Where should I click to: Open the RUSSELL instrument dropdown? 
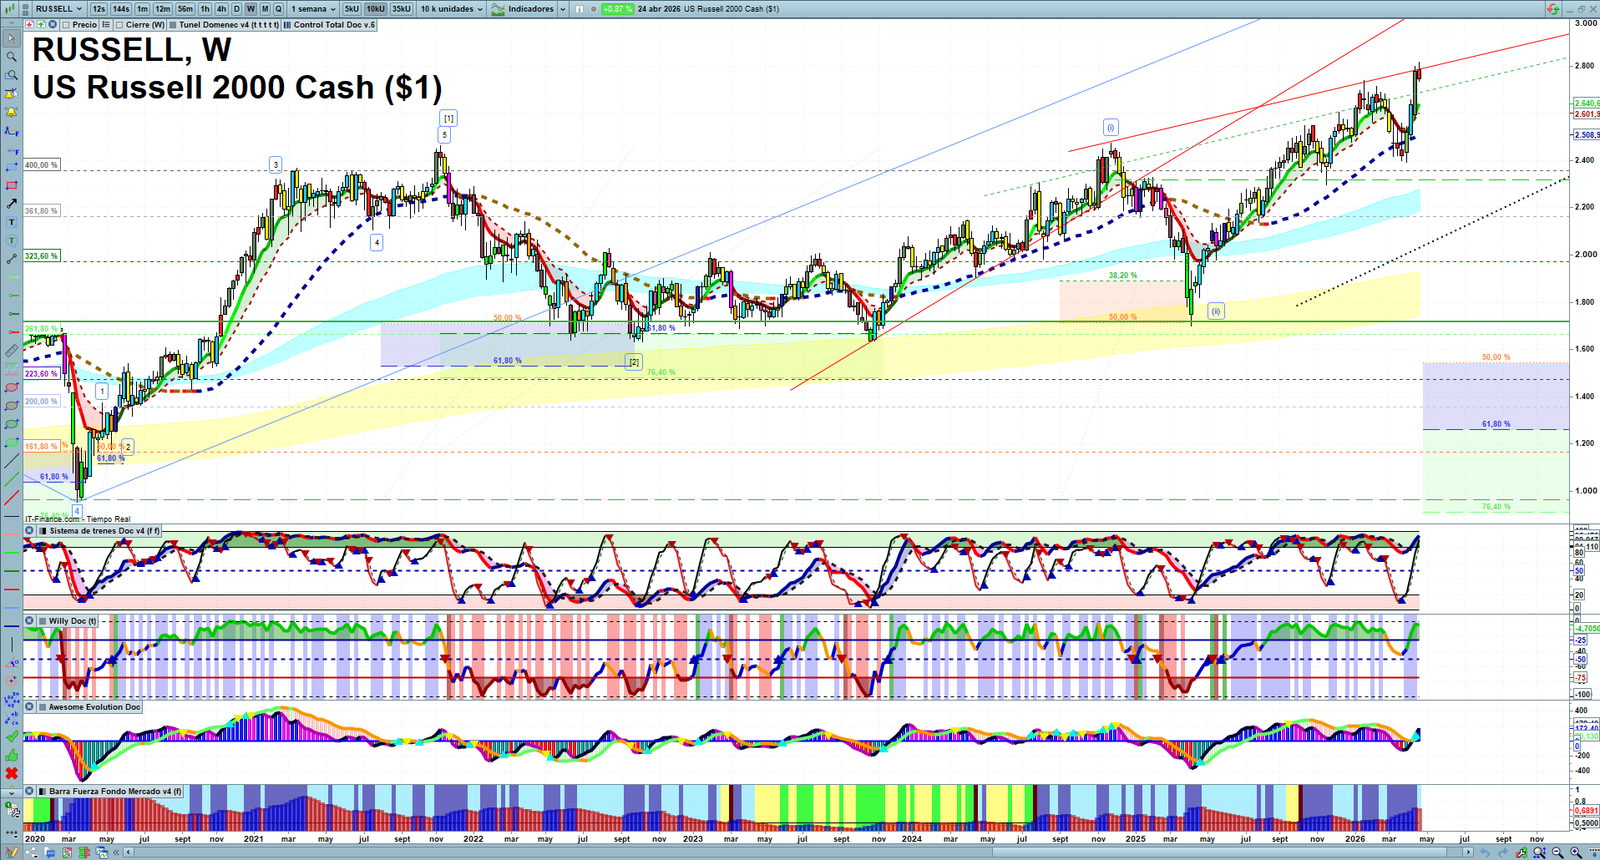click(x=58, y=9)
